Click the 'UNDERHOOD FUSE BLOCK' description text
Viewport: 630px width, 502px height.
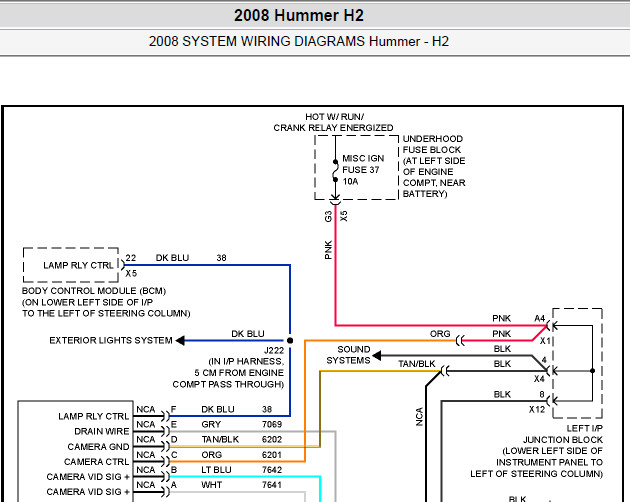tap(434, 166)
